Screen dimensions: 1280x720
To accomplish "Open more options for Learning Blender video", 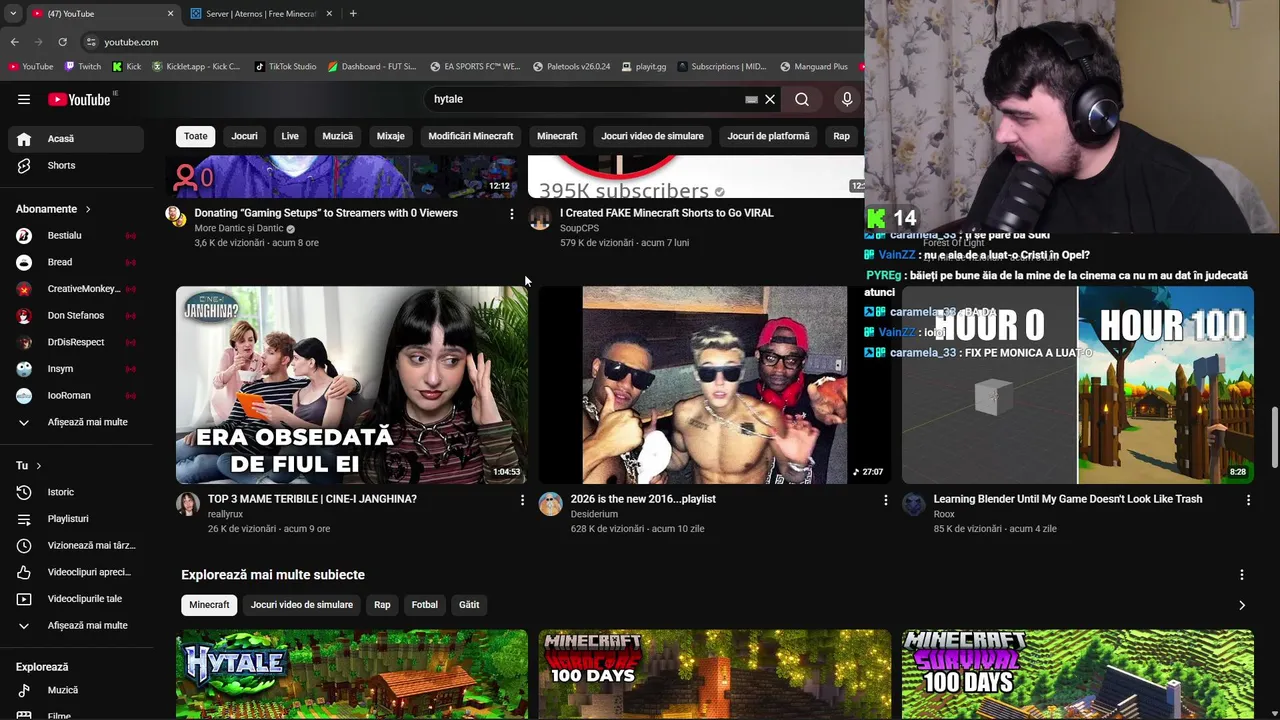I will [1248, 499].
